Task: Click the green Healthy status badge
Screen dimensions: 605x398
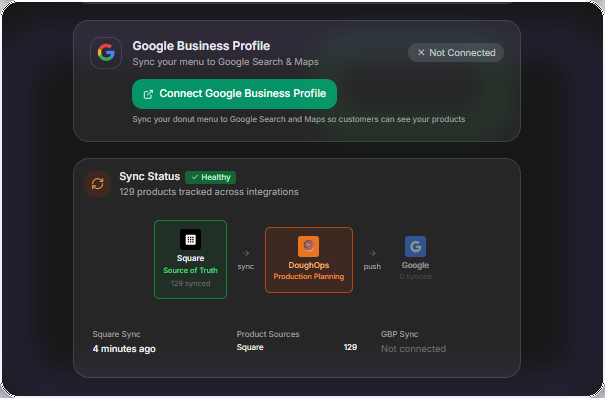Action: click(210, 177)
